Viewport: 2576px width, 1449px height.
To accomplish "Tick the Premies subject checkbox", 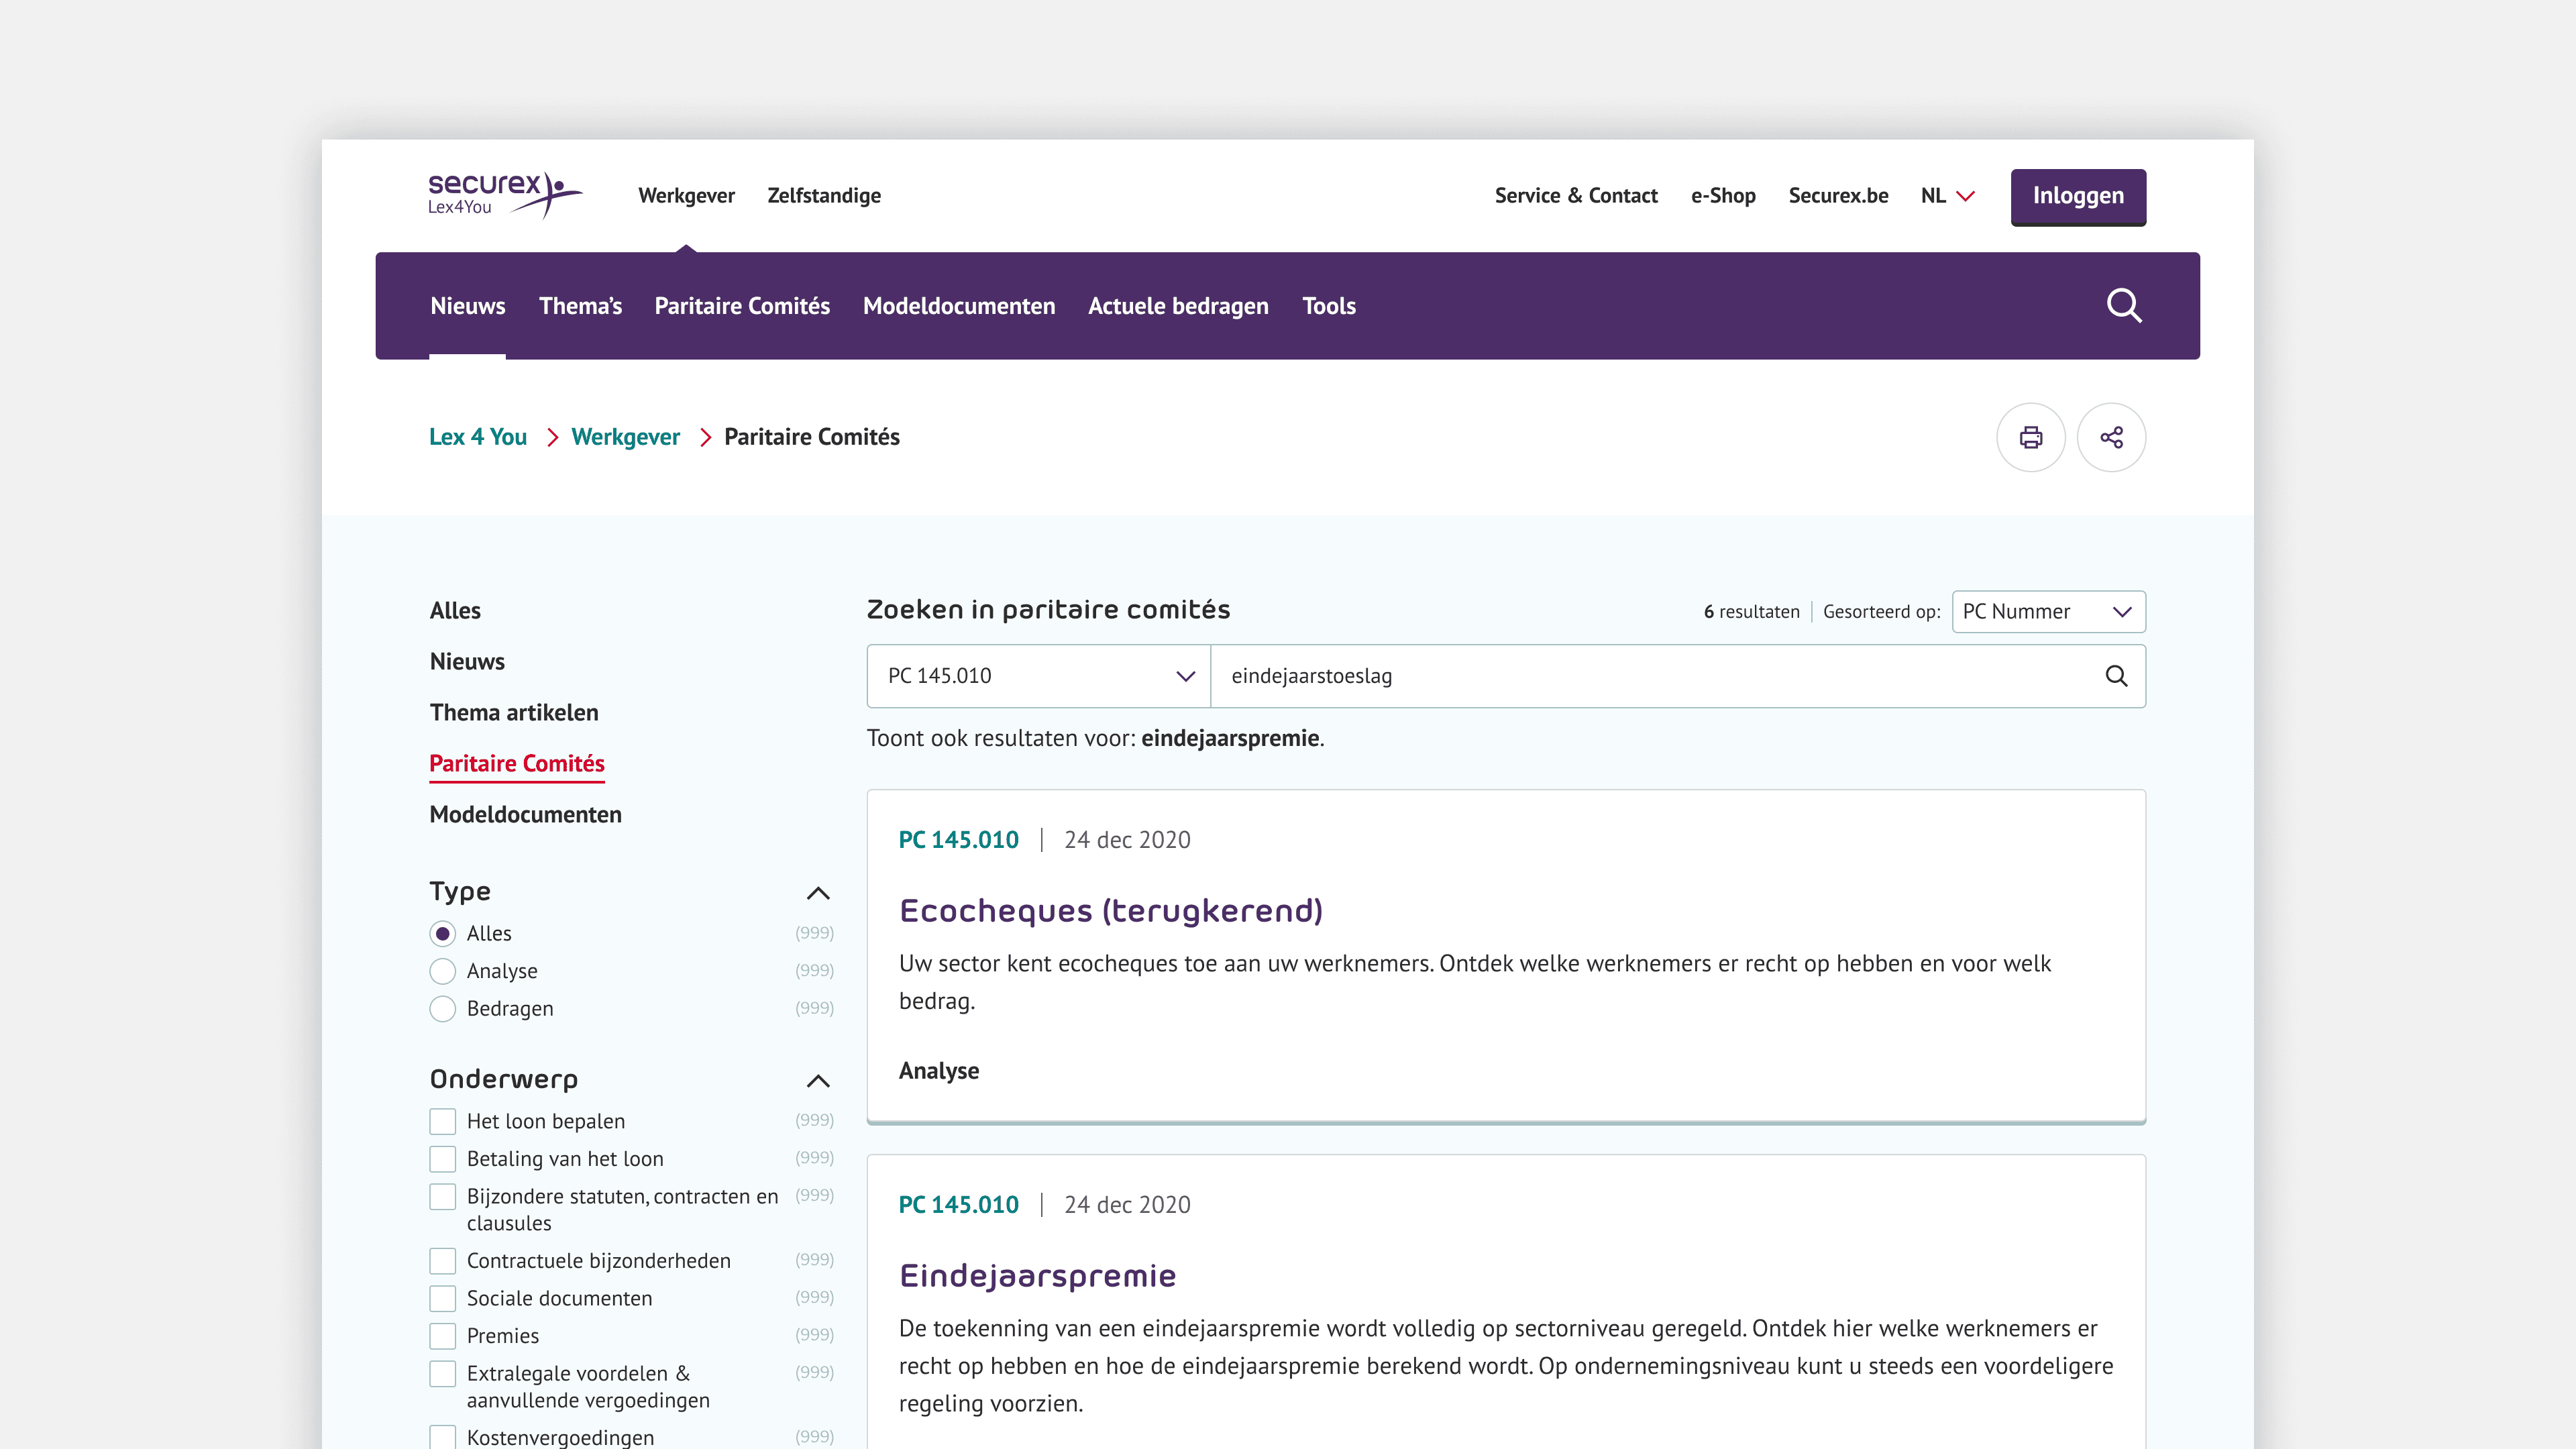I will pyautogui.click(x=443, y=1336).
